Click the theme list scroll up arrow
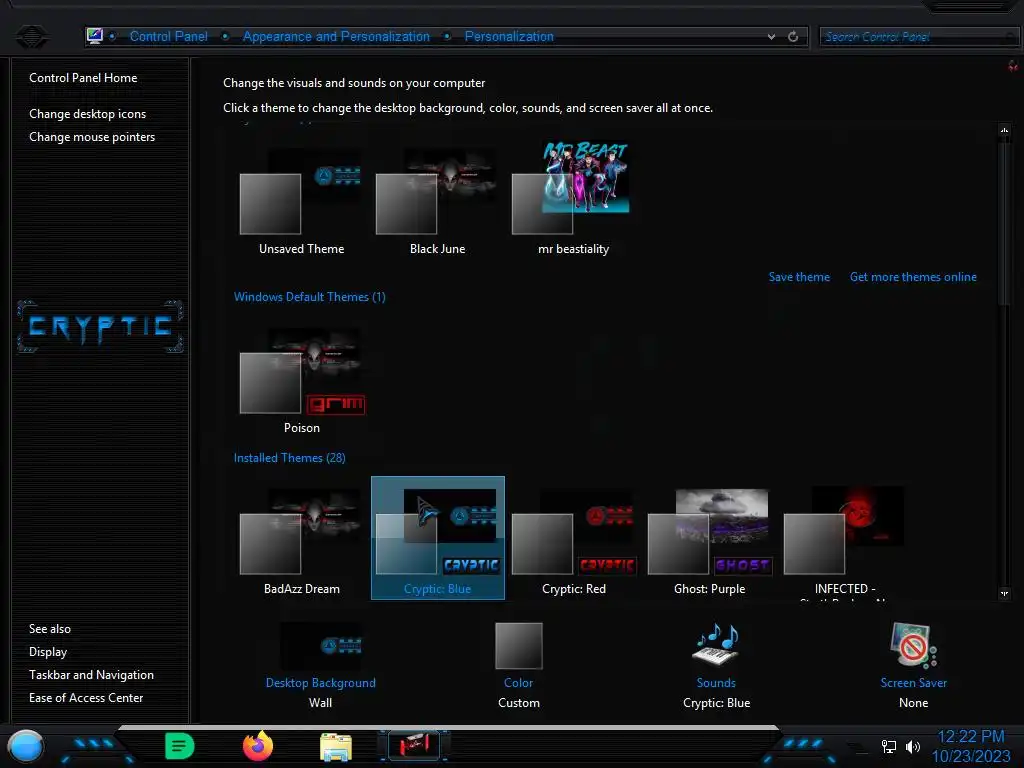 (1004, 130)
